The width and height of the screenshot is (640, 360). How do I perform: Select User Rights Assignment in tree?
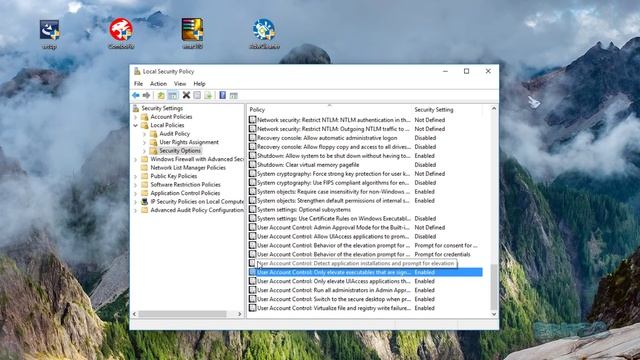tap(189, 142)
